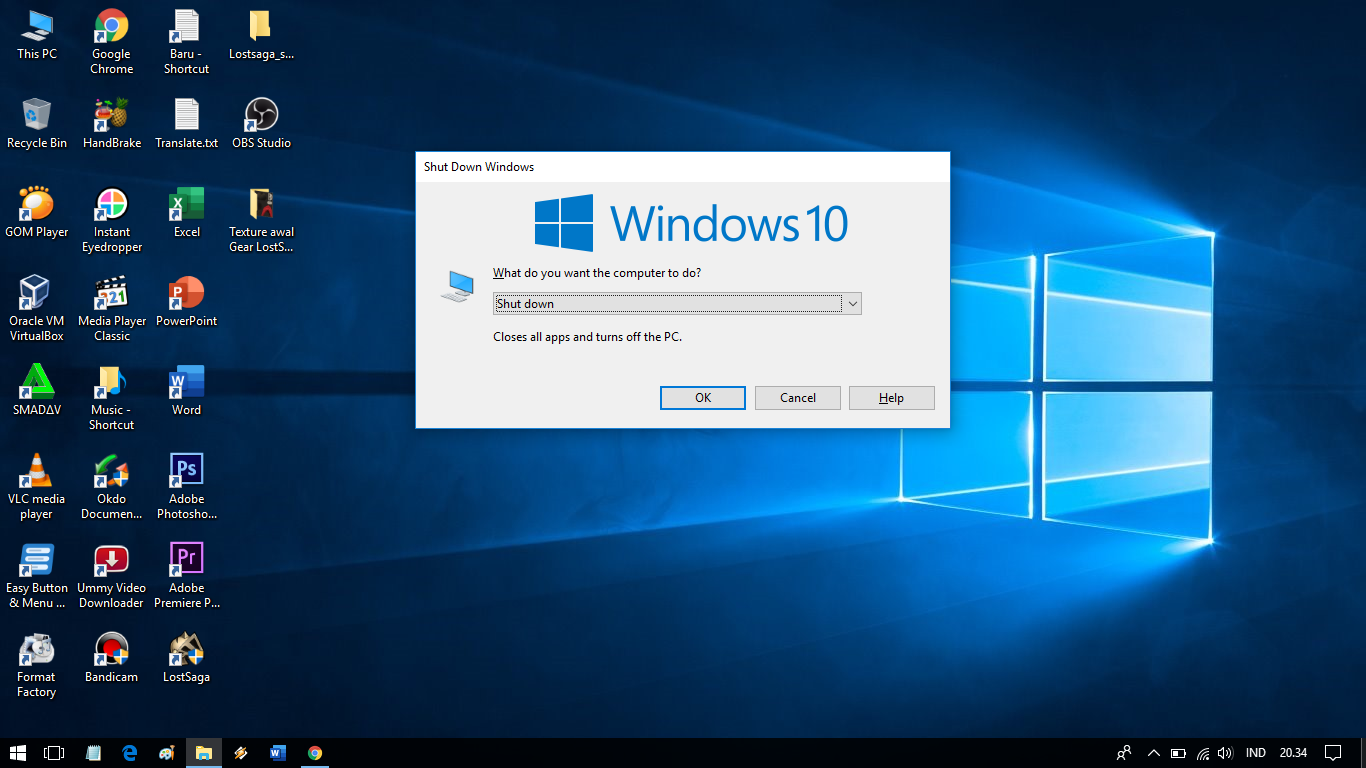This screenshot has width=1366, height=768.
Task: Select the Recycle Bin icon
Action: point(37,124)
